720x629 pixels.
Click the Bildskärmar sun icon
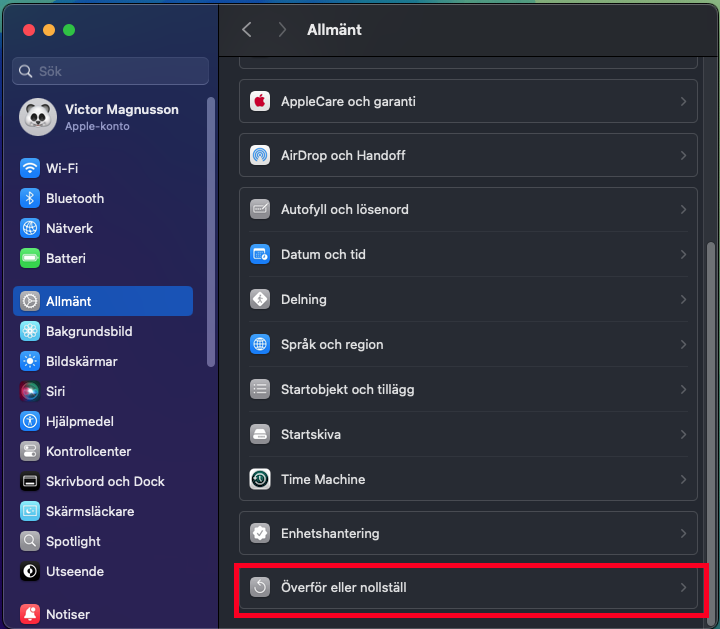(x=30, y=361)
